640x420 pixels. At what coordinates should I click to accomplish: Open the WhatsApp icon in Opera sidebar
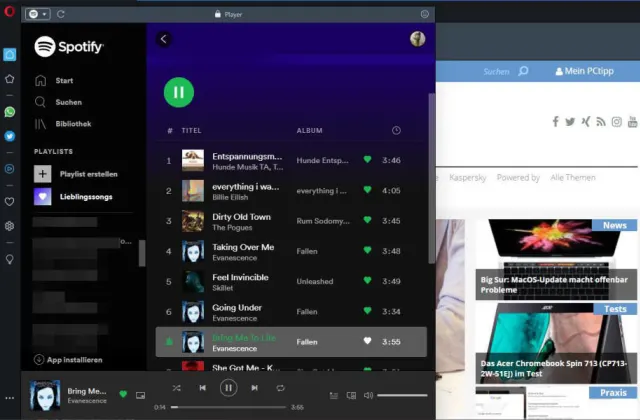coord(10,113)
